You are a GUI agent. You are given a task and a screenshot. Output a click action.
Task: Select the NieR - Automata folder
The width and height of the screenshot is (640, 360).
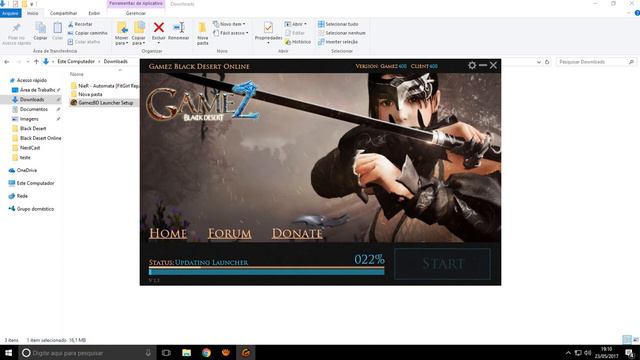pos(104,86)
